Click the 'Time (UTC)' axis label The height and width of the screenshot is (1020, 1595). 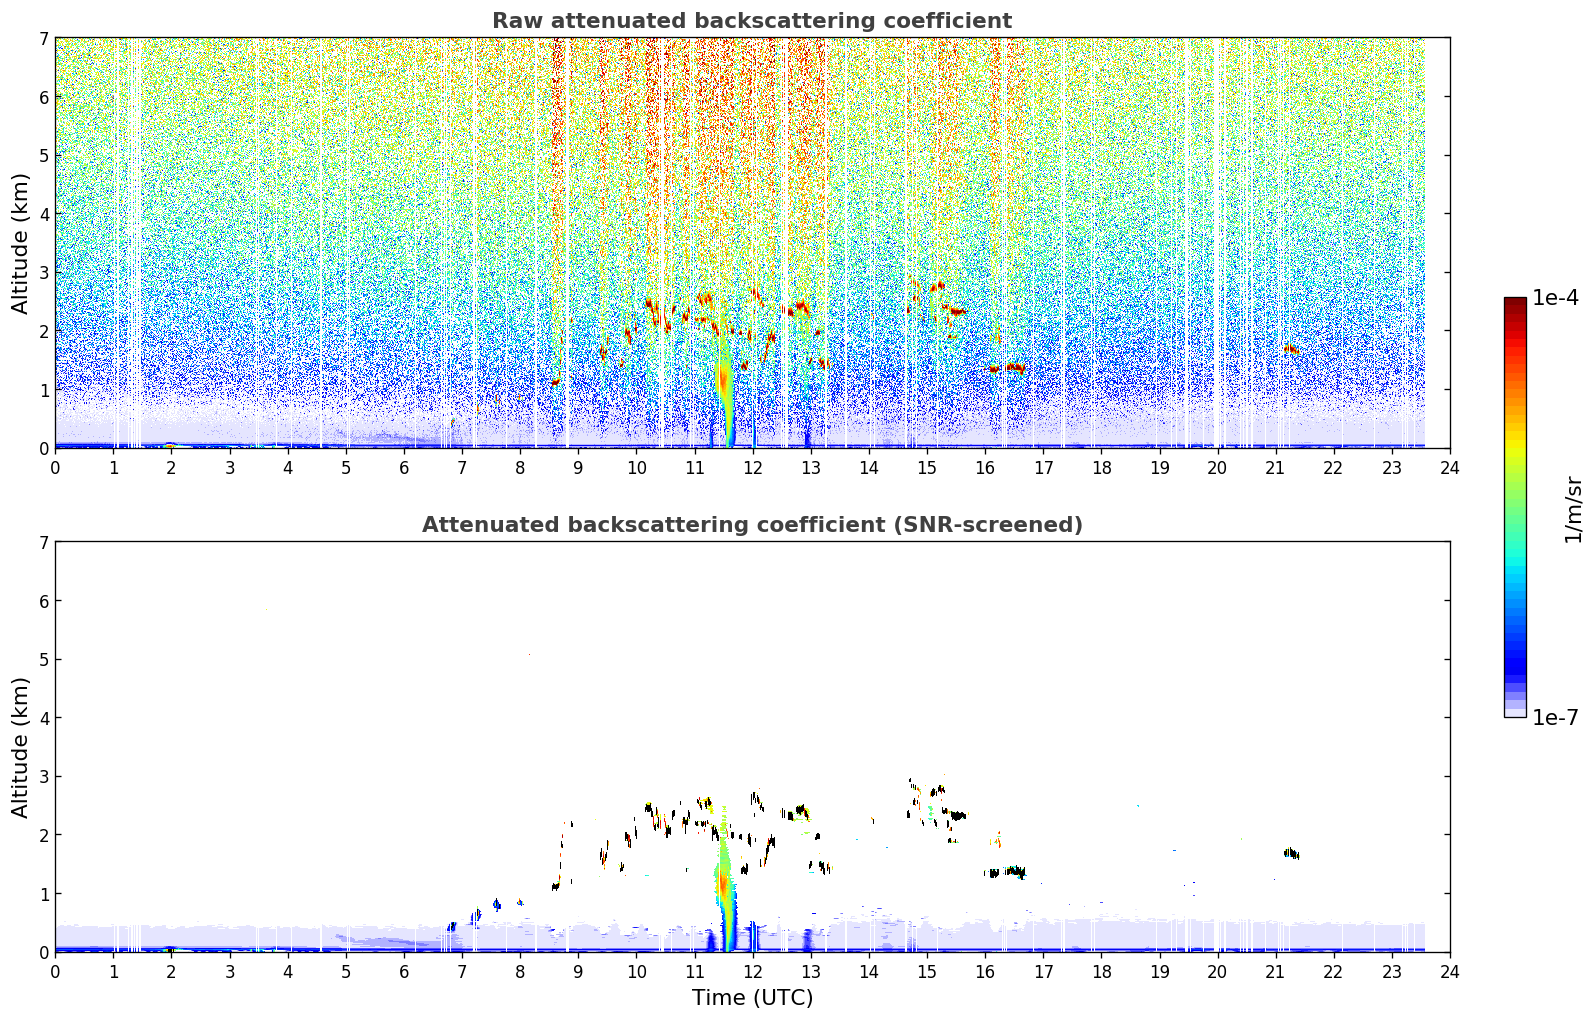click(x=752, y=998)
